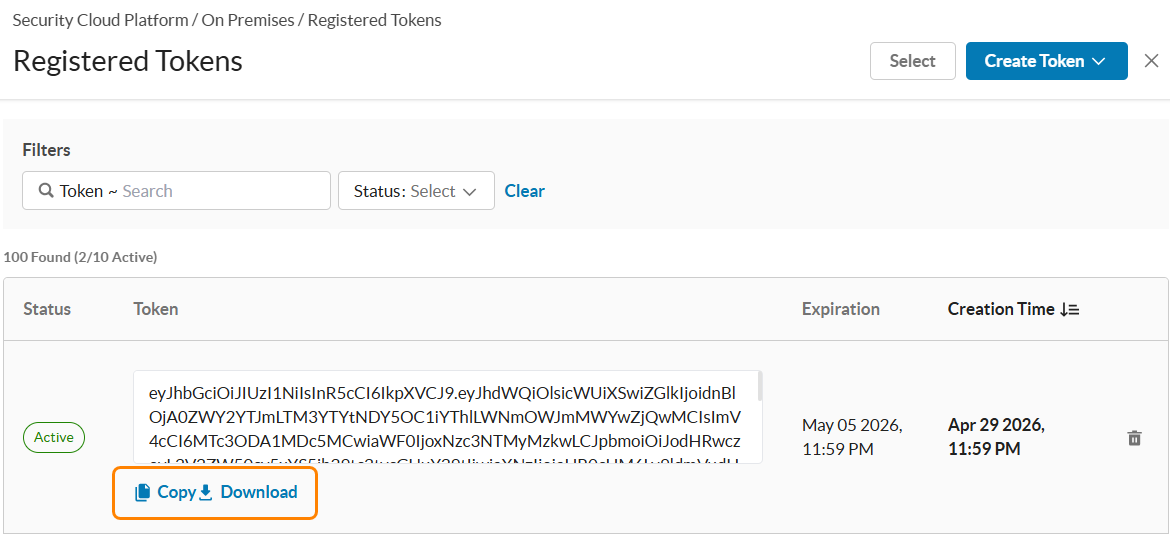Delete the active token using trash icon
The image size is (1170, 534).
pyautogui.click(x=1134, y=438)
